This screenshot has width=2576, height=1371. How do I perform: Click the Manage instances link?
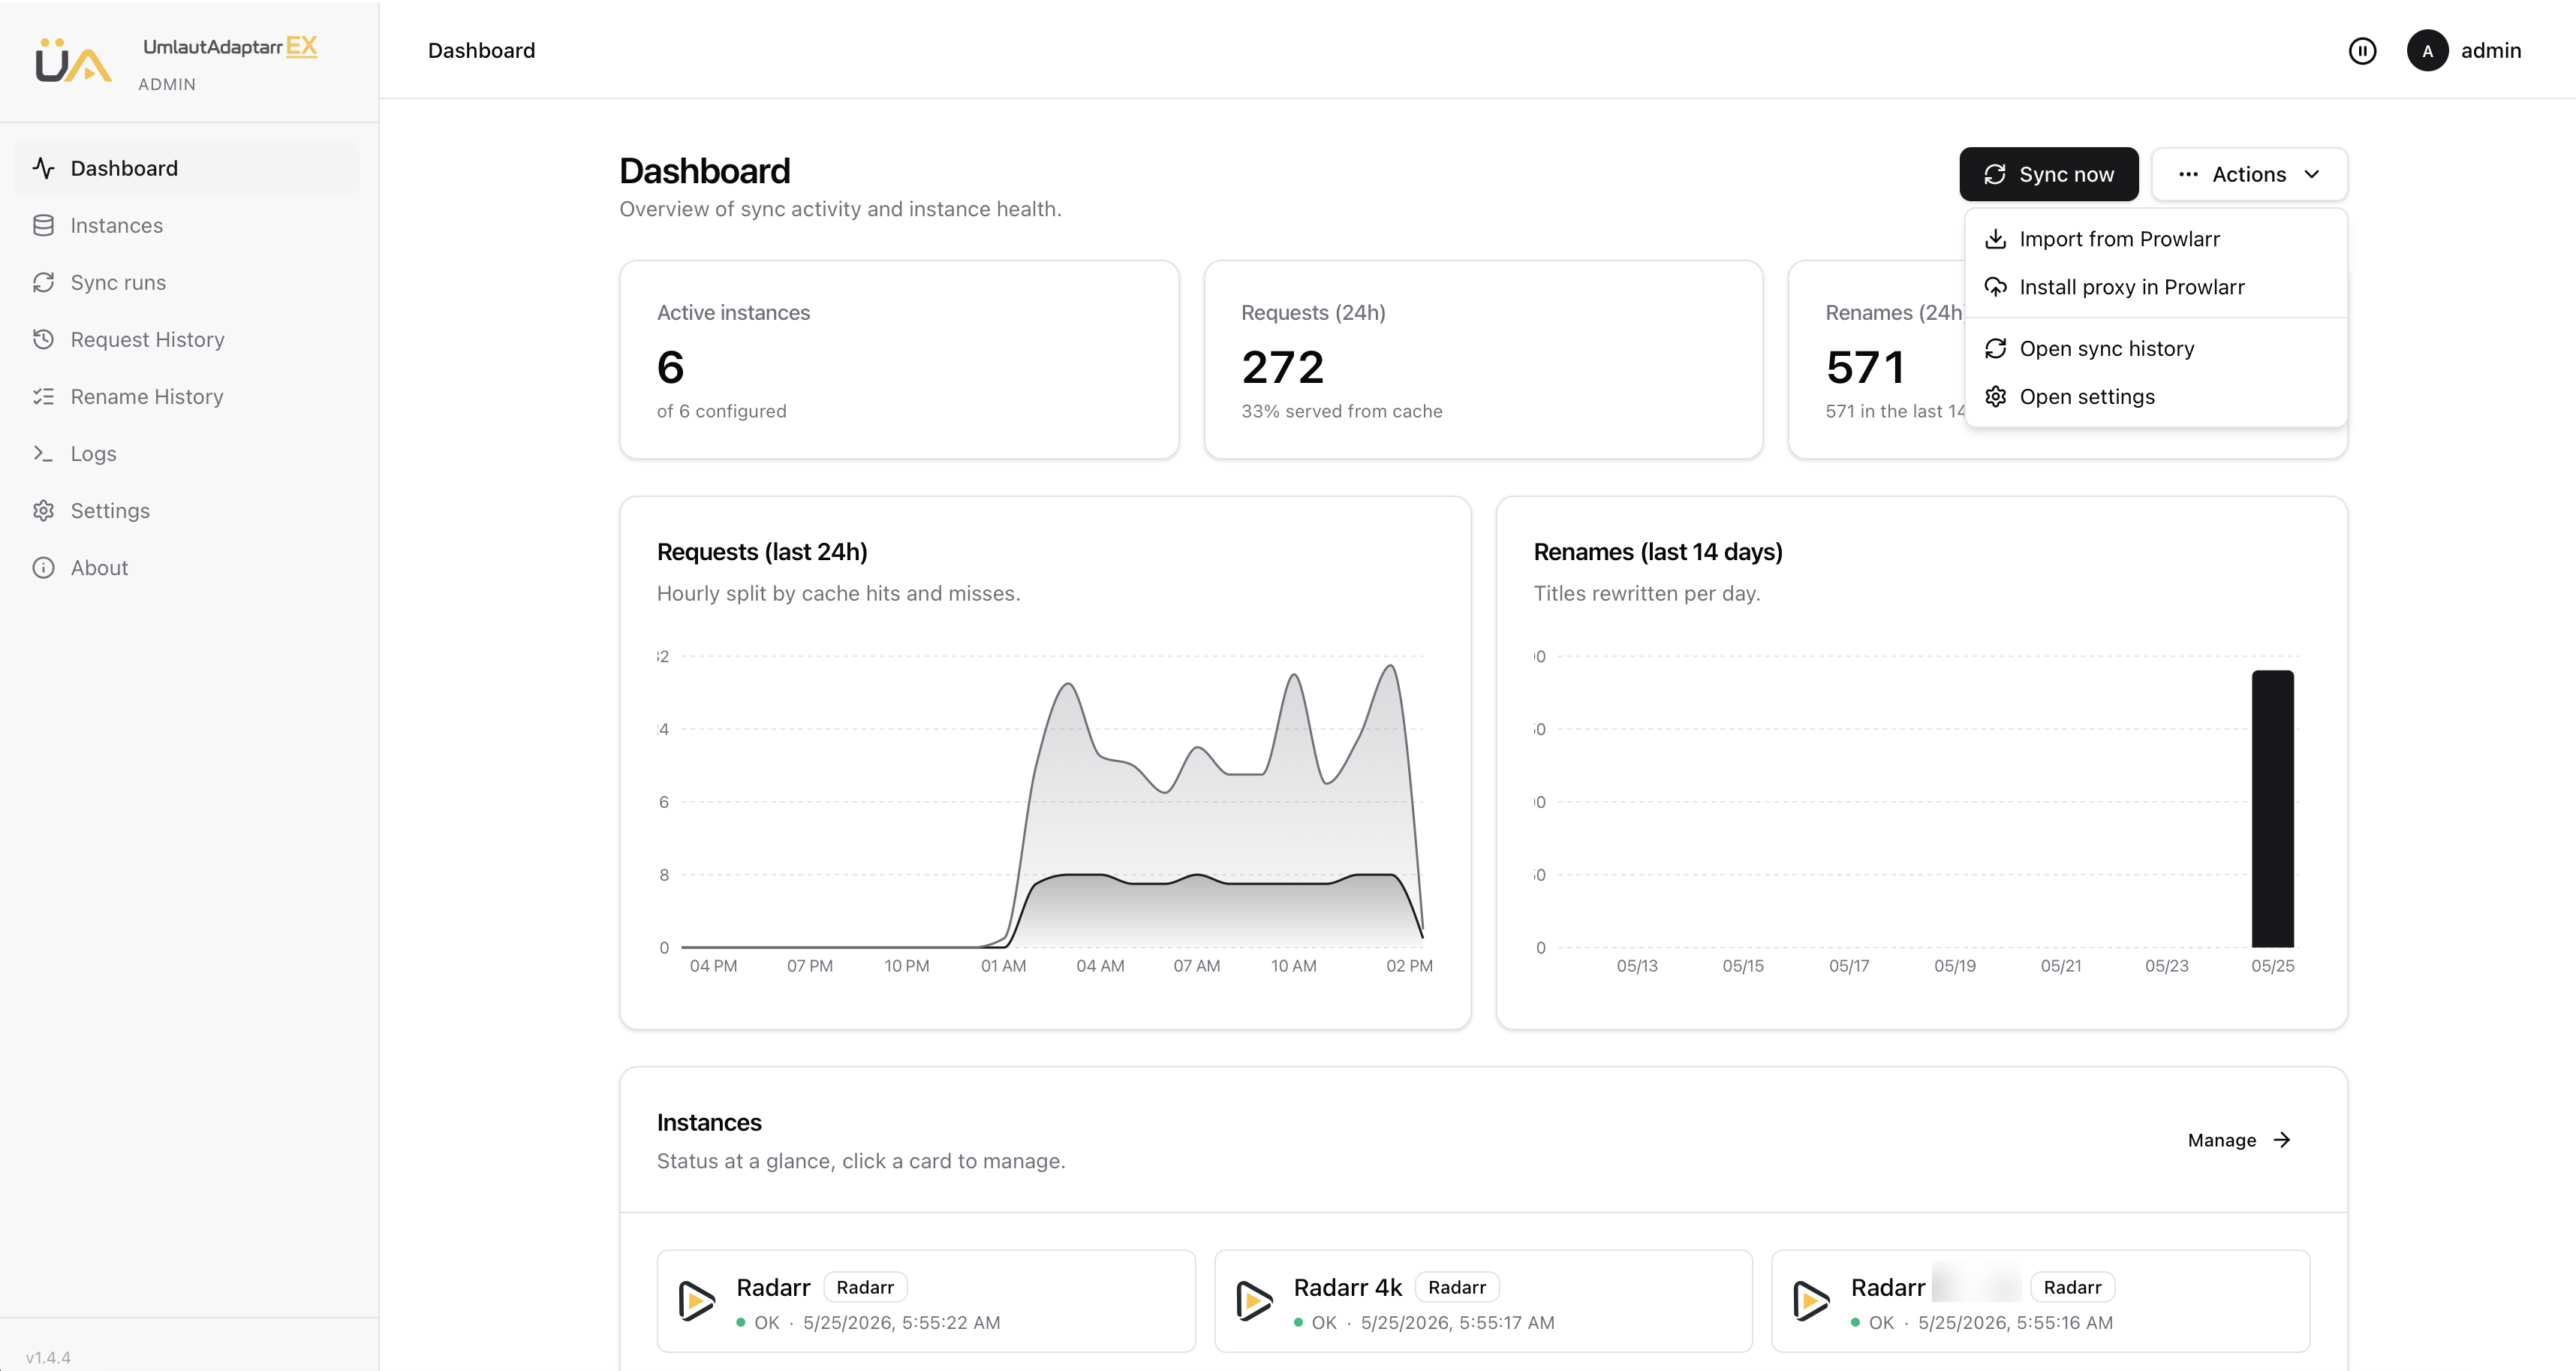2239,1140
